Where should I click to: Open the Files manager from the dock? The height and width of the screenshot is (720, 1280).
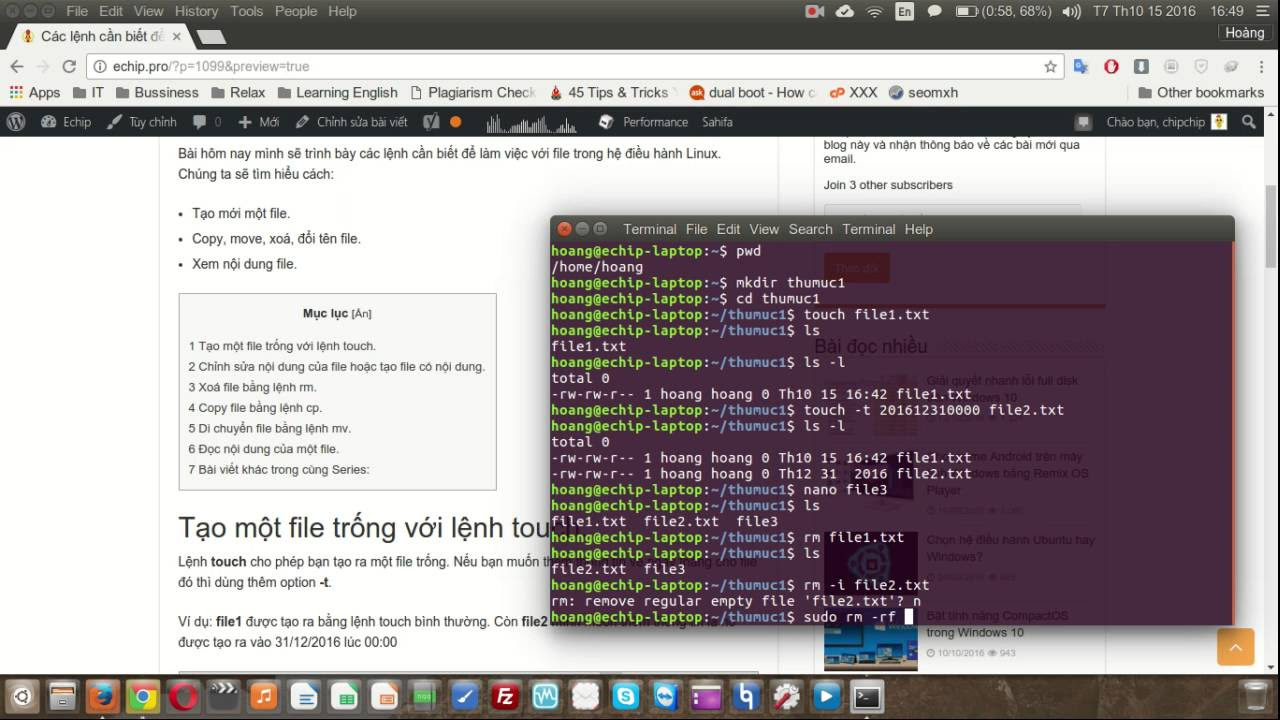click(61, 696)
